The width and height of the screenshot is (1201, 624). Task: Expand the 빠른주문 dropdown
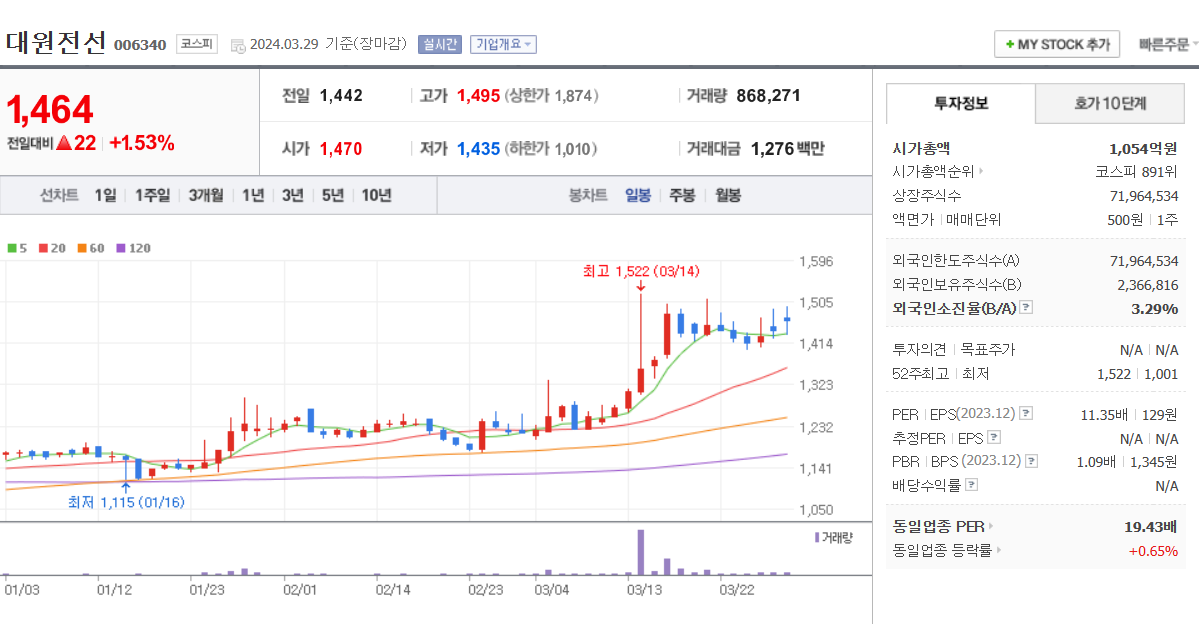point(1169,44)
